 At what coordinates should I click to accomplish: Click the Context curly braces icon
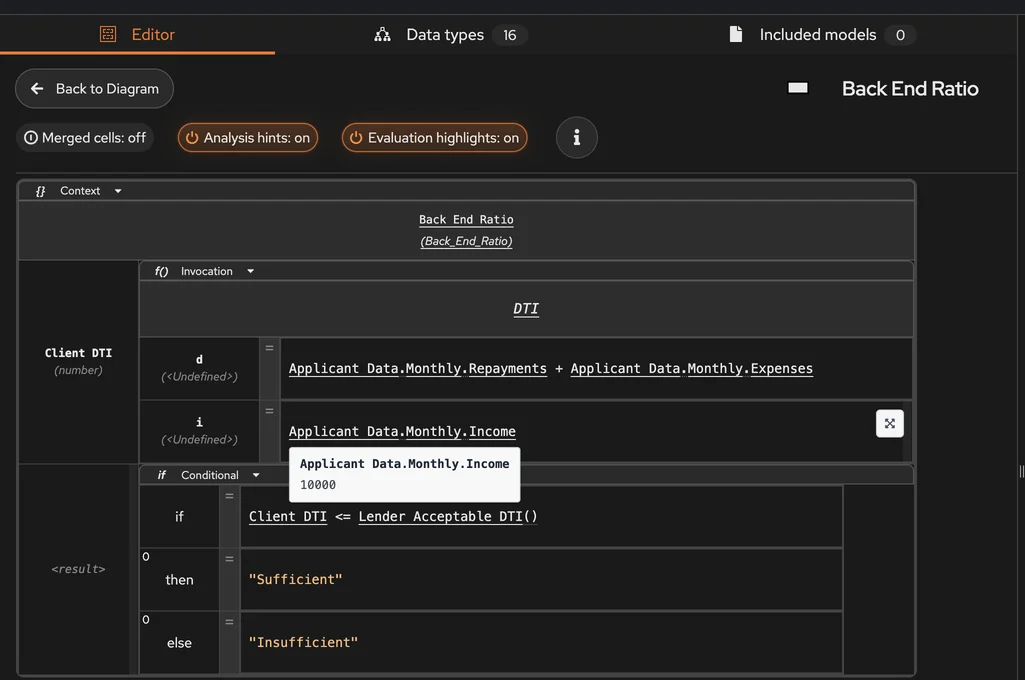[x=41, y=191]
